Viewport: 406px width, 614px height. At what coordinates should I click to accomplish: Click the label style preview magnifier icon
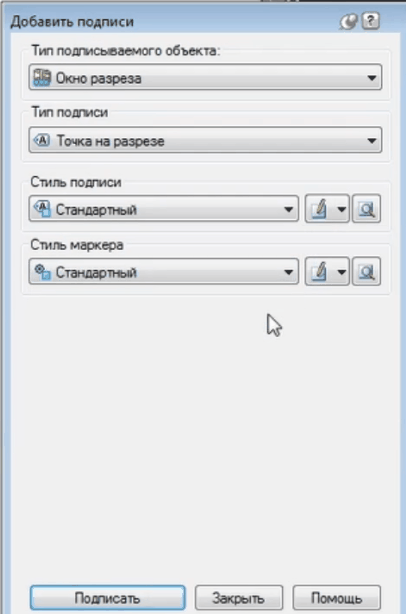pyautogui.click(x=366, y=209)
